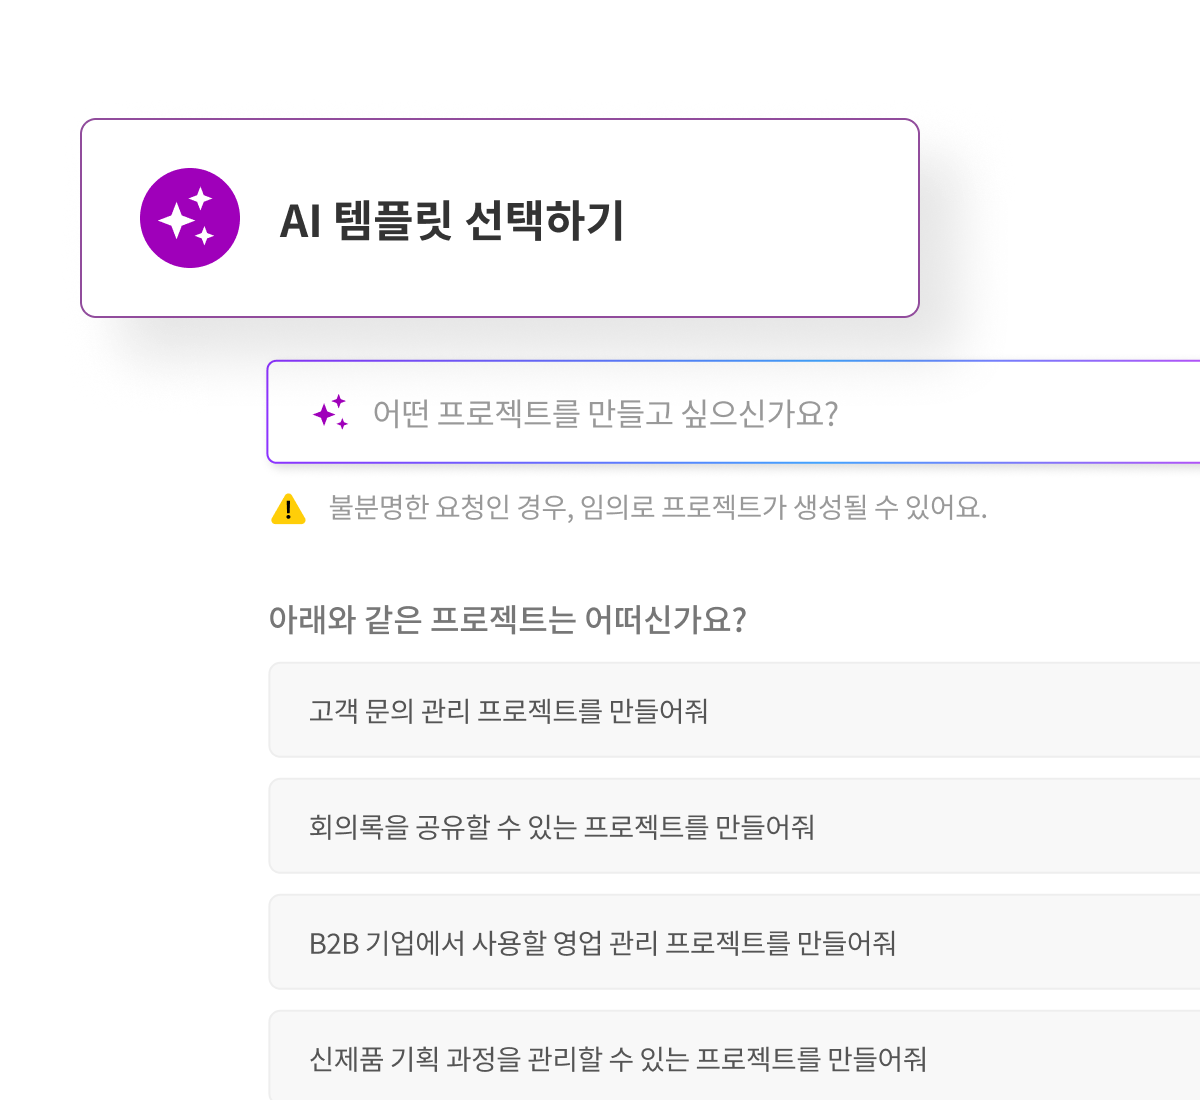Click the AI 템플릿 선택하기 title text
The height and width of the screenshot is (1100, 1200).
coord(452,221)
